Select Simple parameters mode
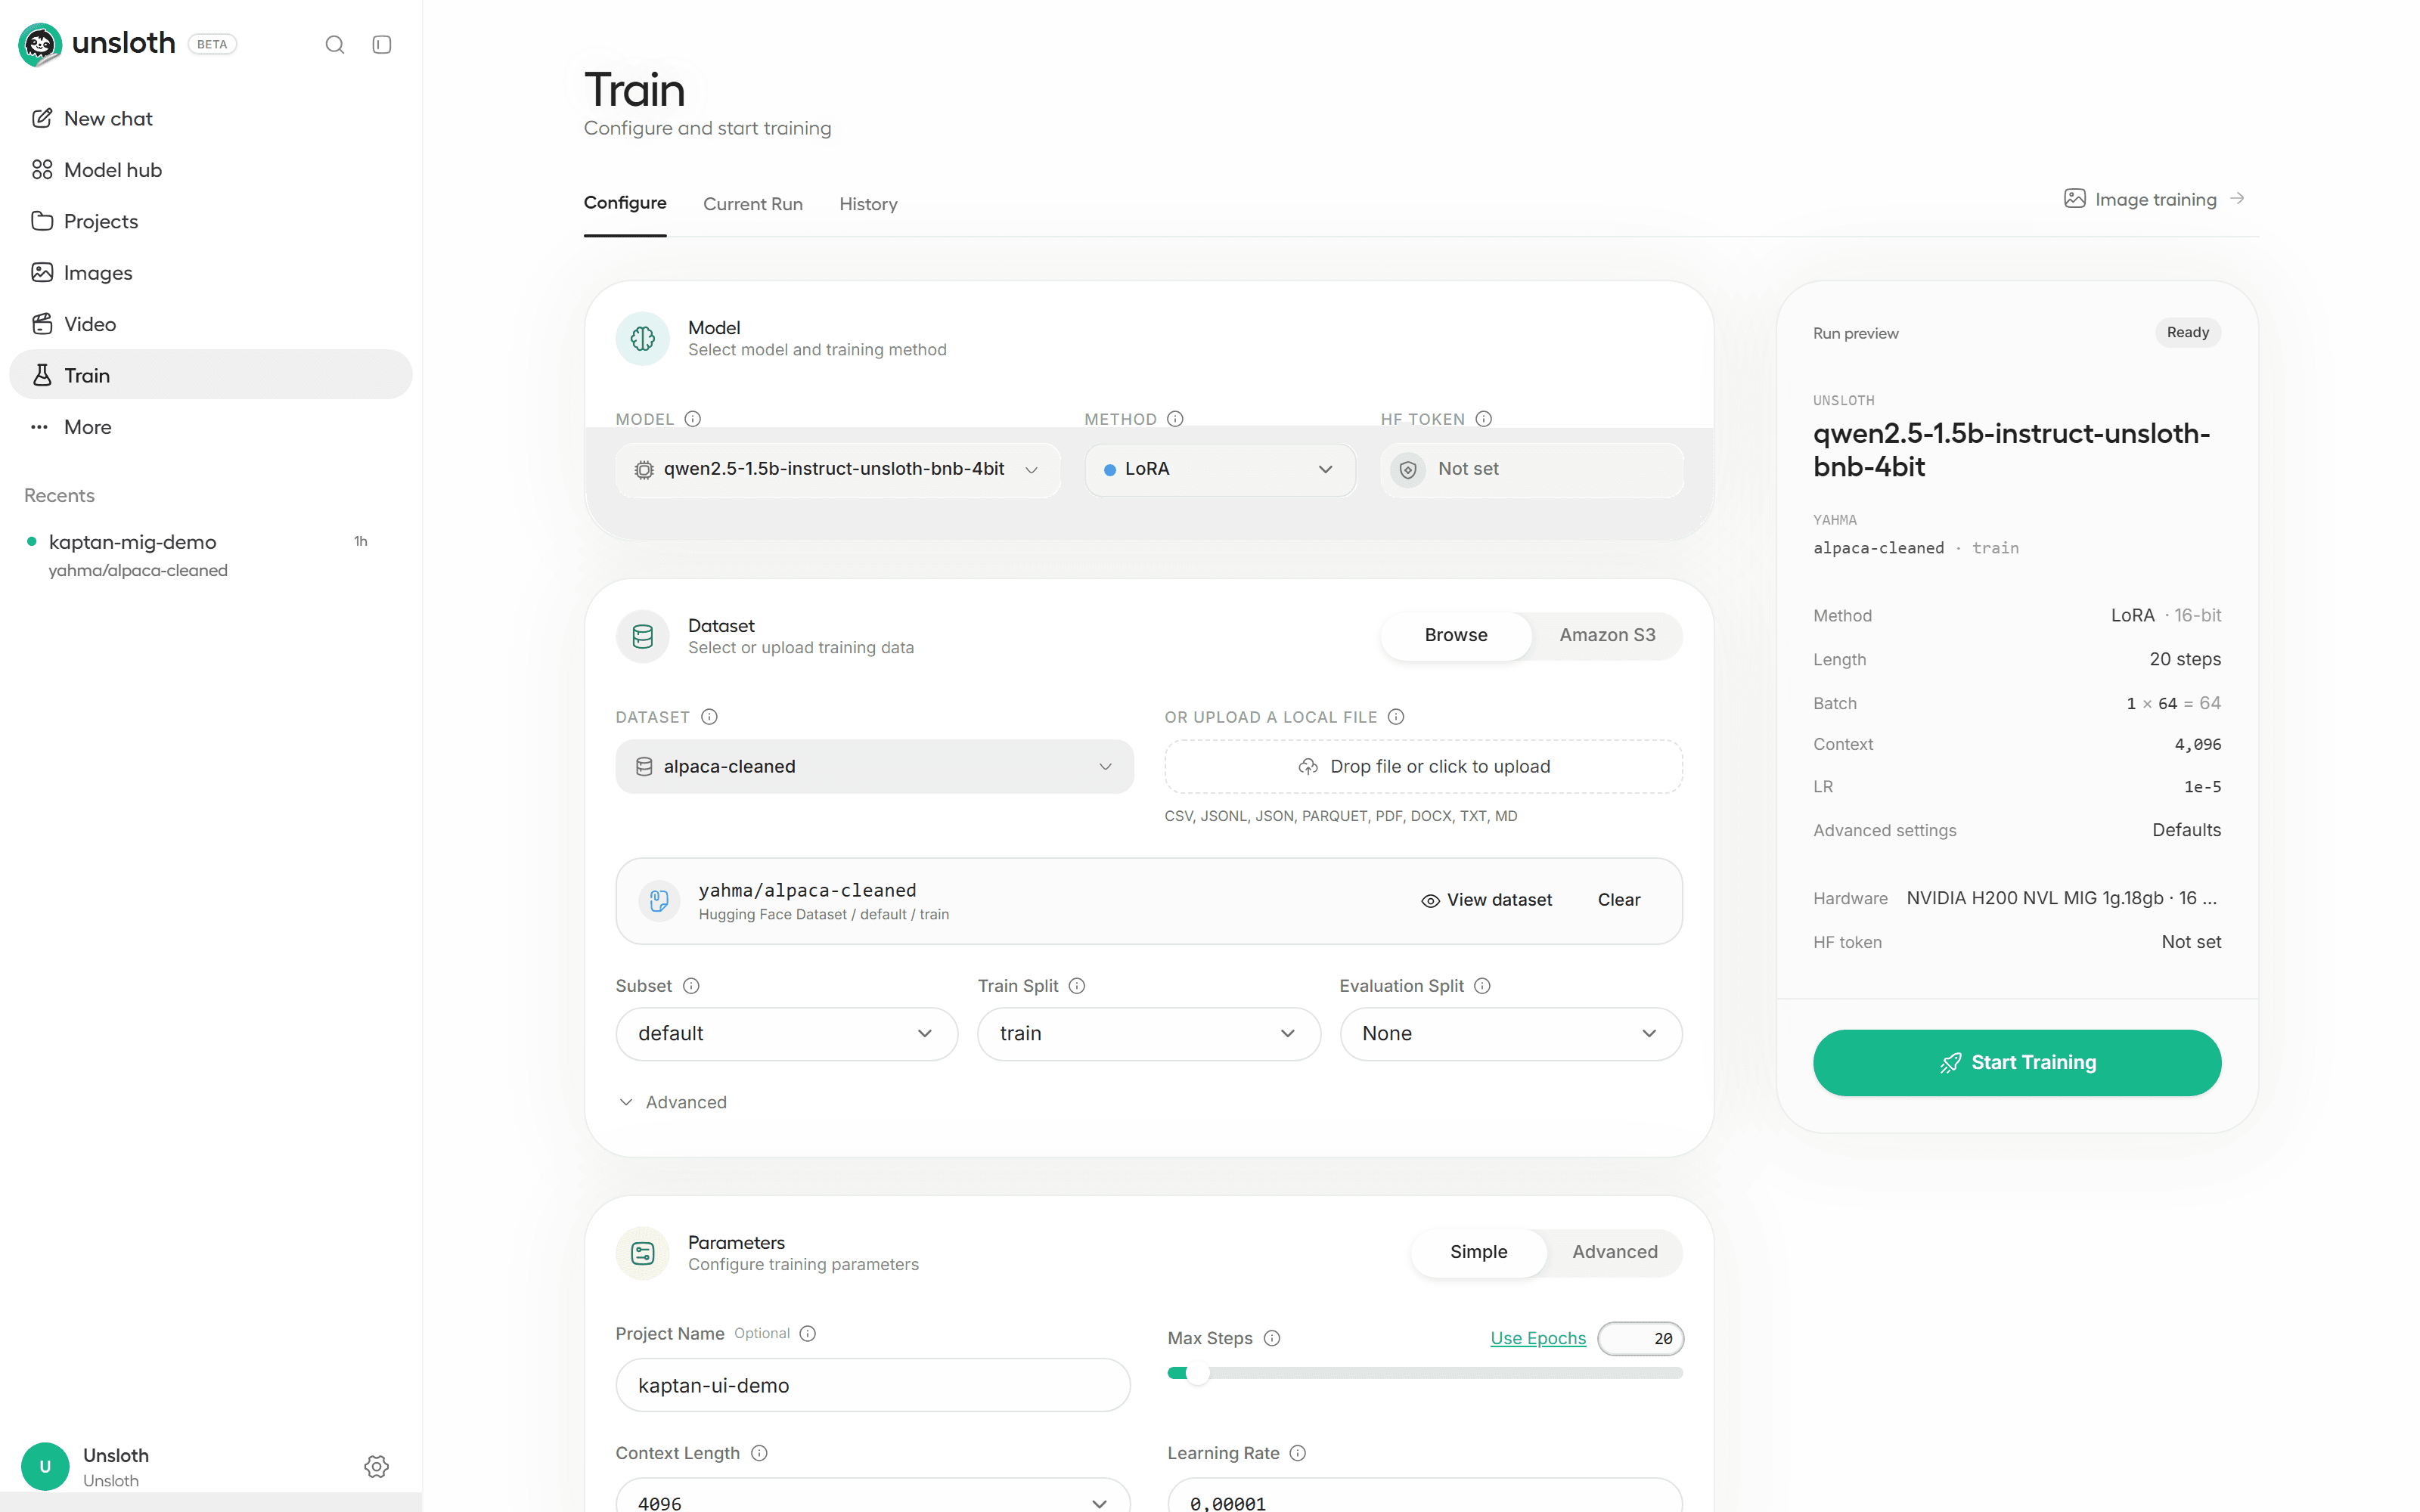The image size is (2420, 1512). coord(1478,1252)
